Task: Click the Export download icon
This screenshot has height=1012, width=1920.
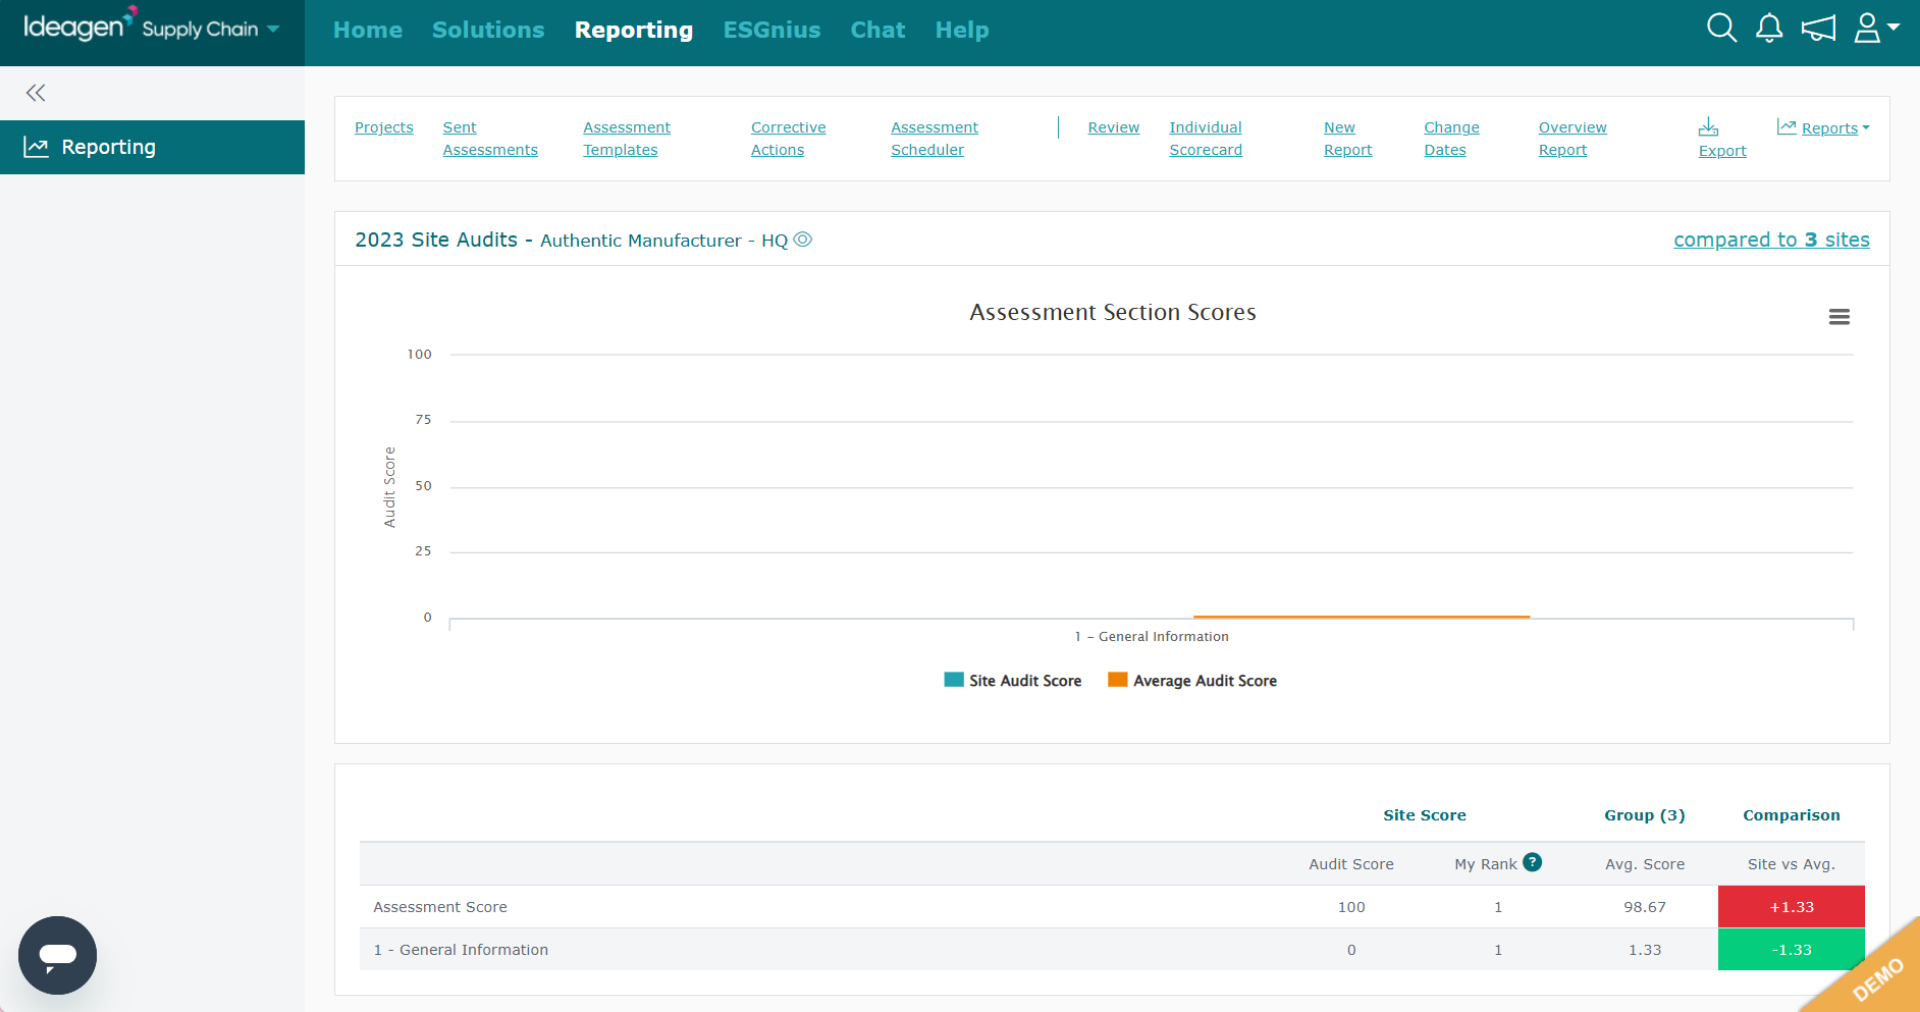Action: tap(1721, 138)
